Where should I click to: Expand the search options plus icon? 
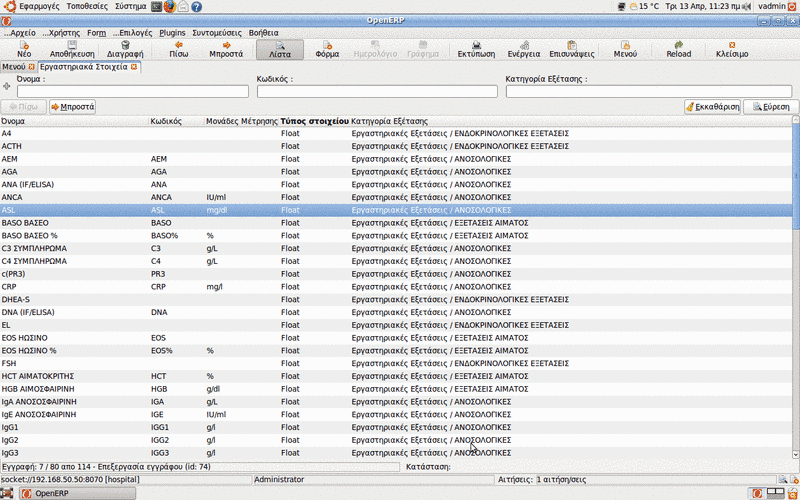[7, 86]
